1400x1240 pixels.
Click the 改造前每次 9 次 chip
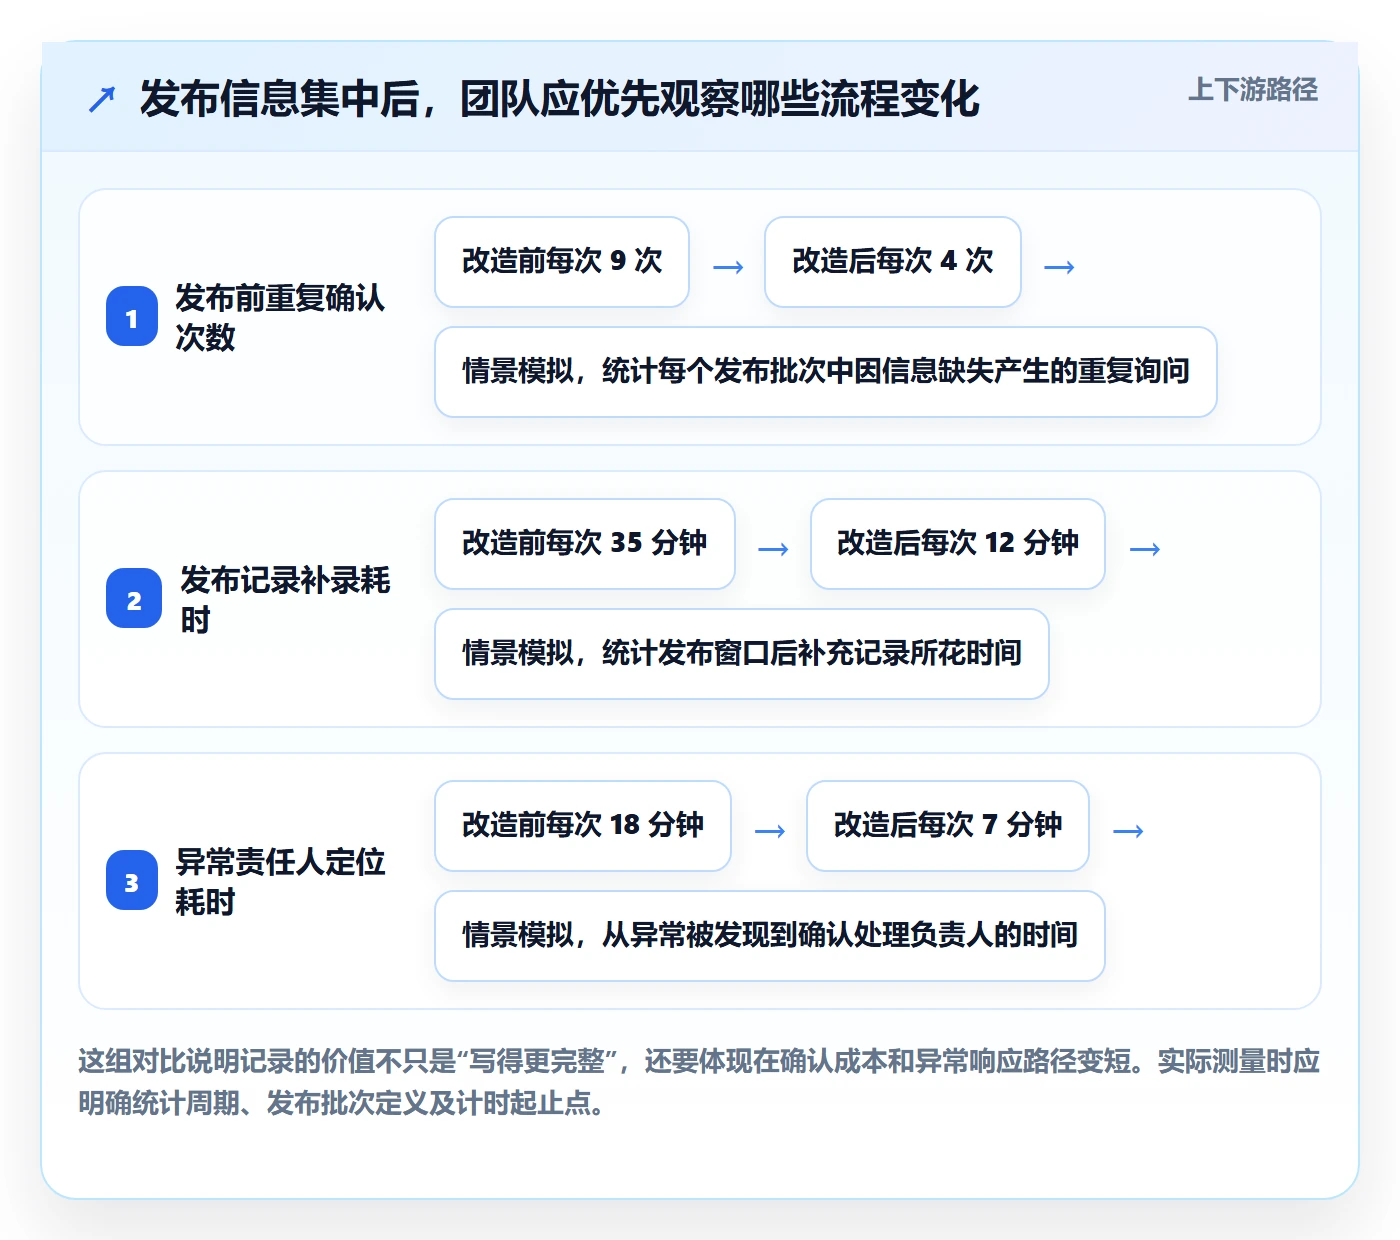(x=562, y=262)
